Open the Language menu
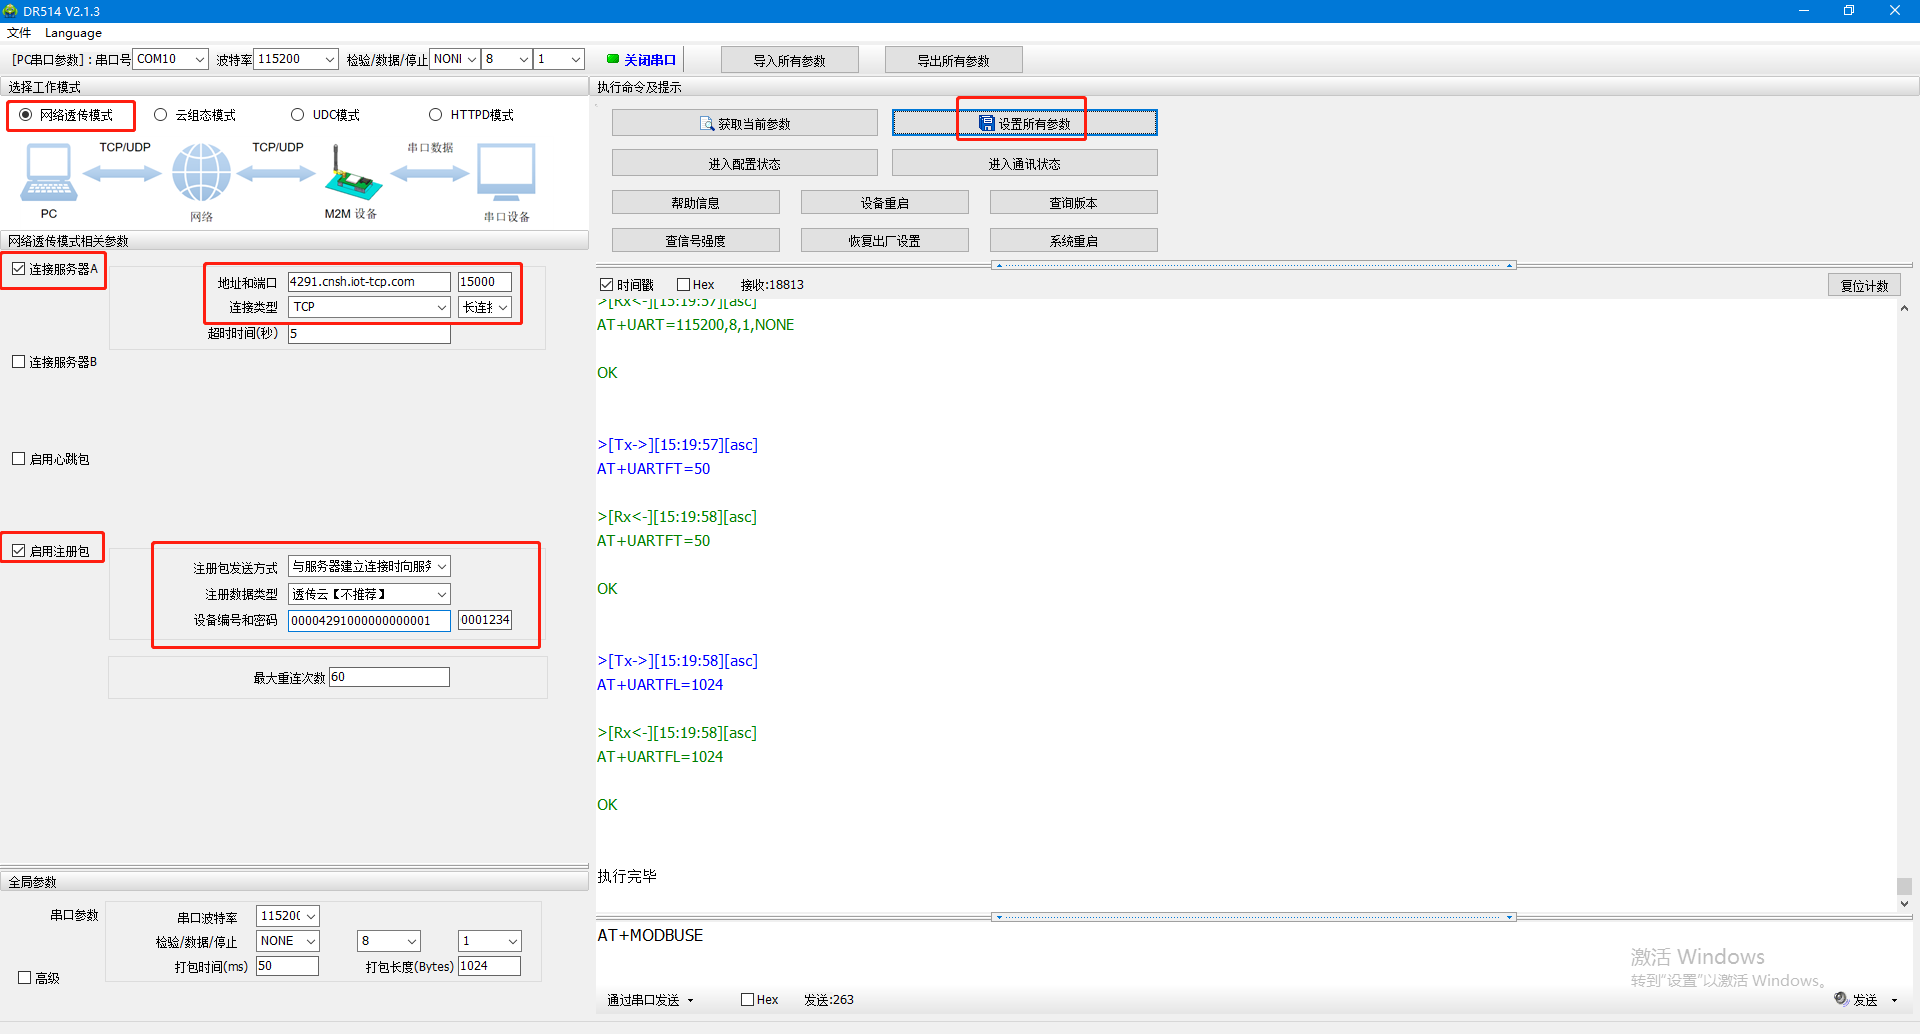Screen dimensions: 1920x1034 tap(73, 33)
